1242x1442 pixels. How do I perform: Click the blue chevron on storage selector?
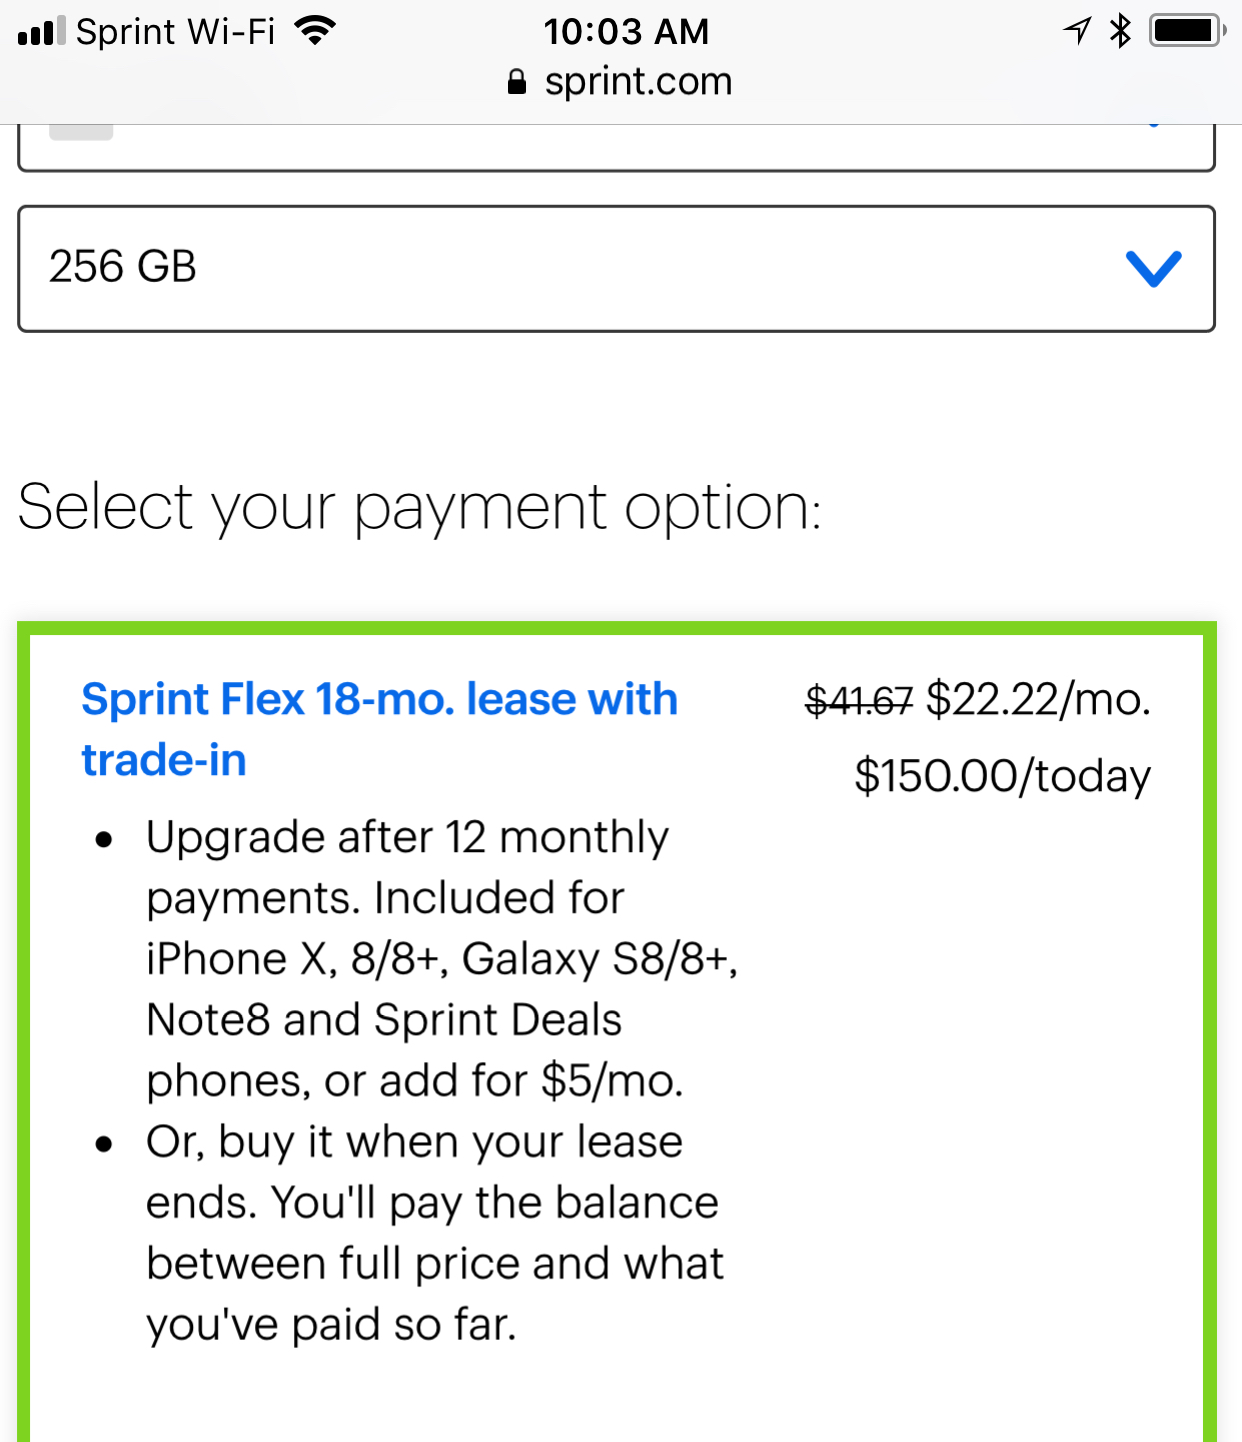tap(1153, 268)
